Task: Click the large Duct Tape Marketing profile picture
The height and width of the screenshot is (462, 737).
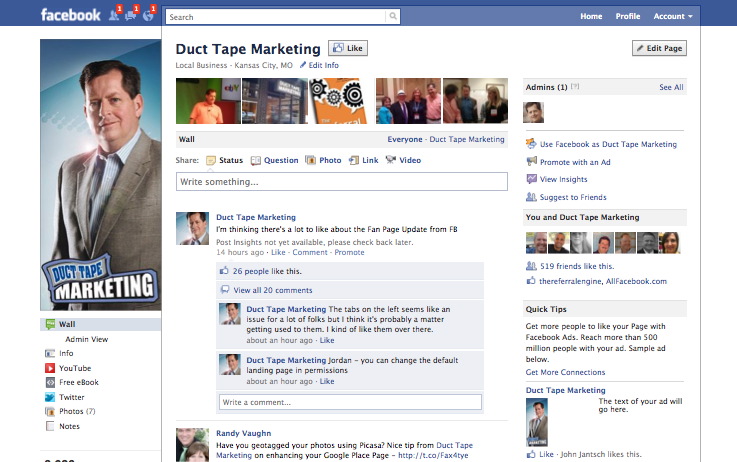Action: tap(101, 175)
